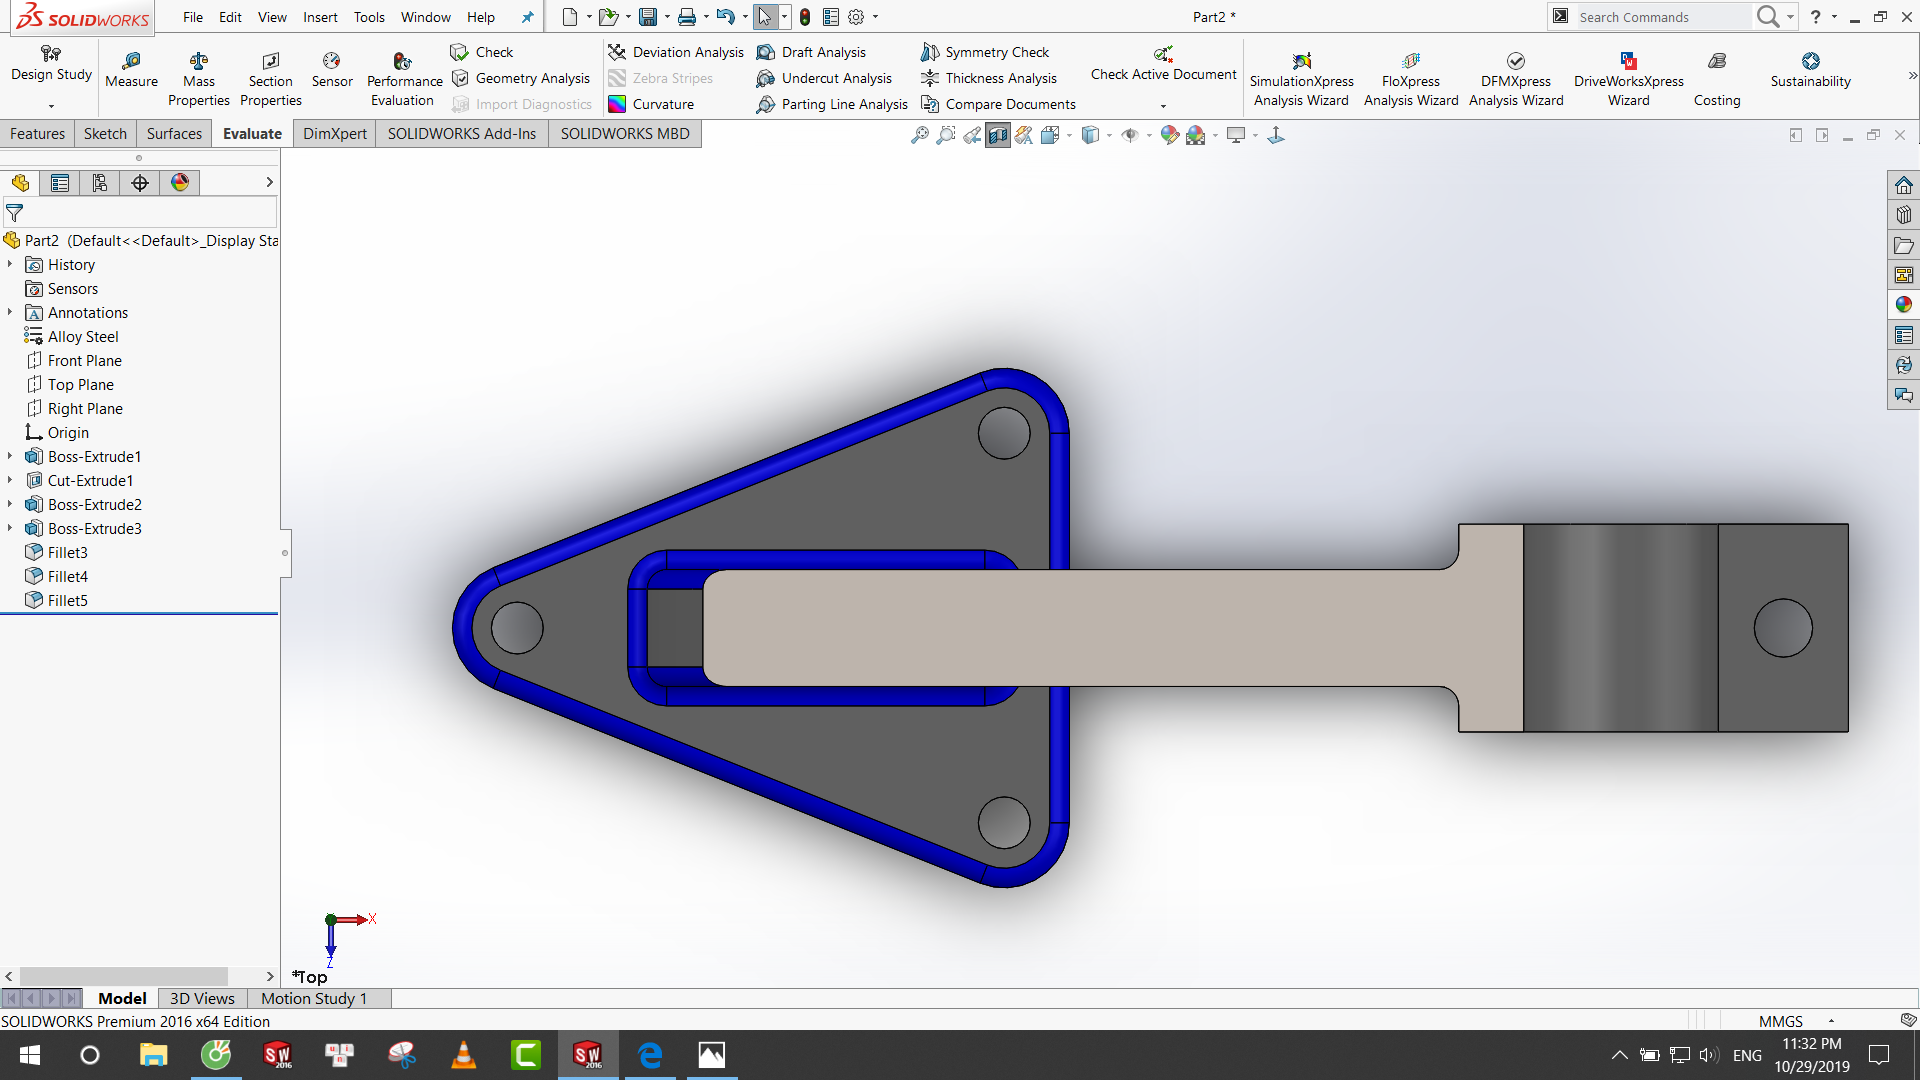Expand the Boss-Extrude2 feature
The image size is (1920, 1080).
tap(10, 504)
